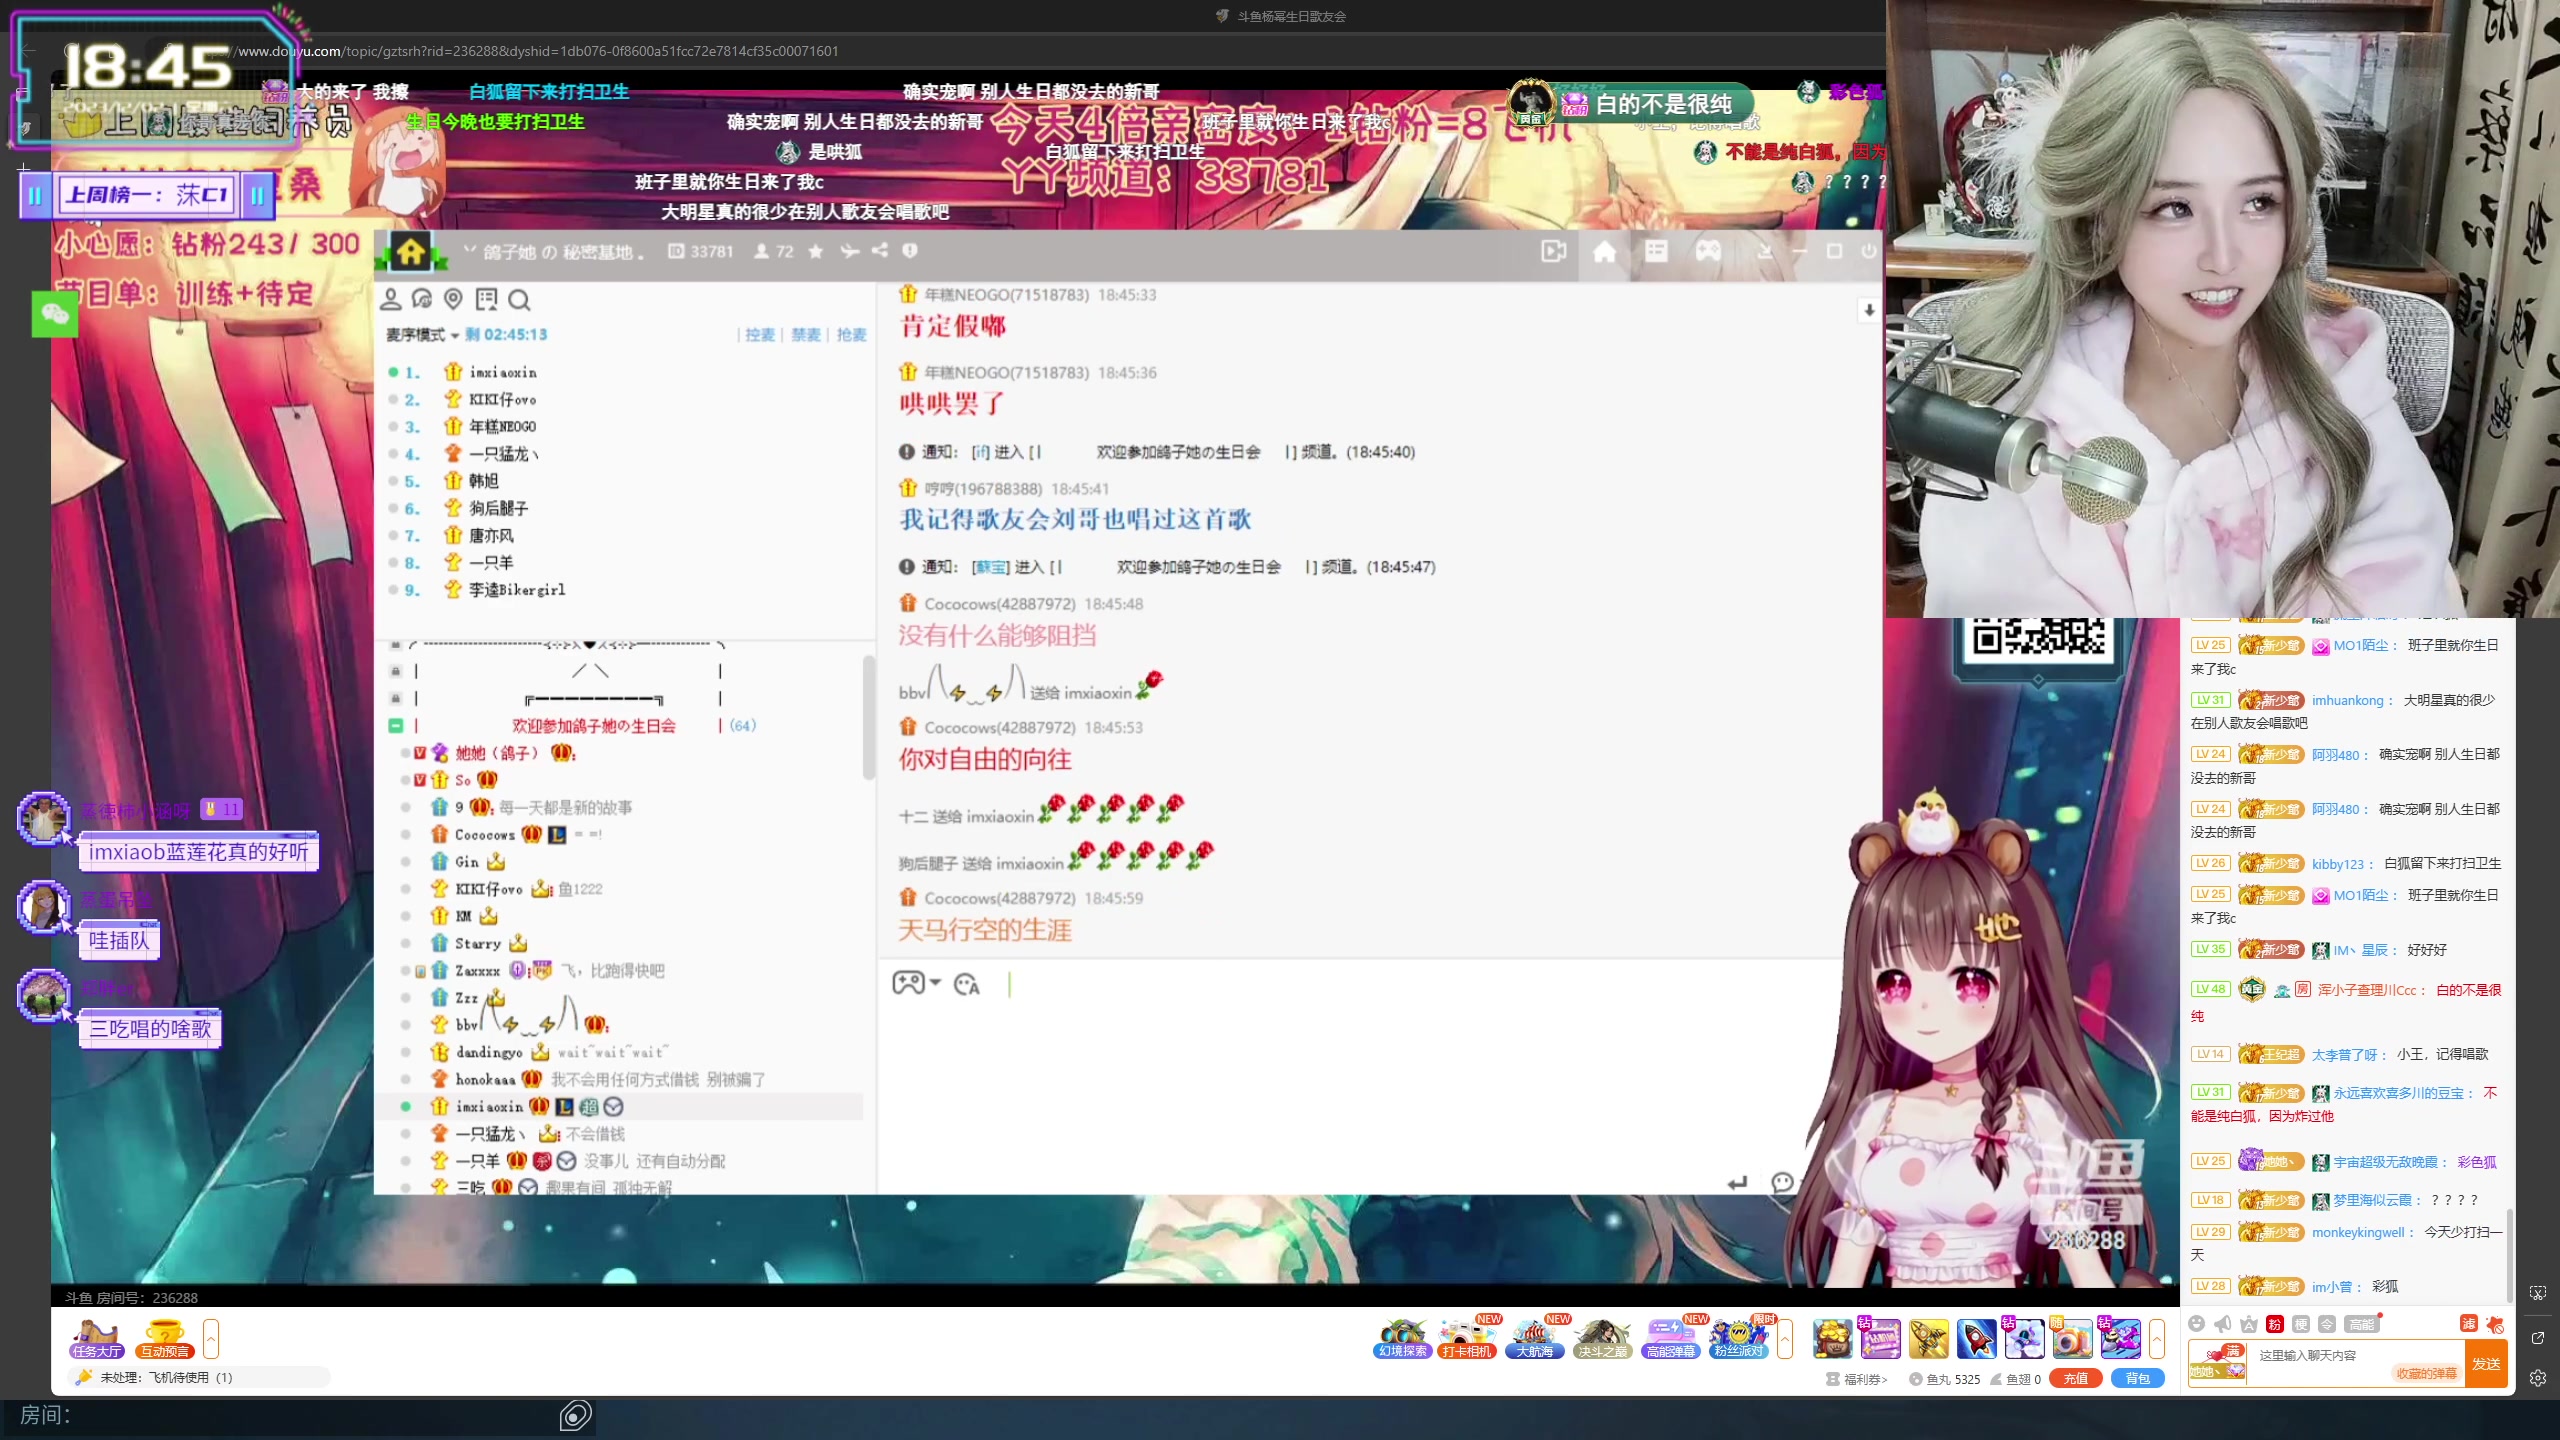Click the green WeChat share icon
The image size is (2560, 1440).
point(55,315)
